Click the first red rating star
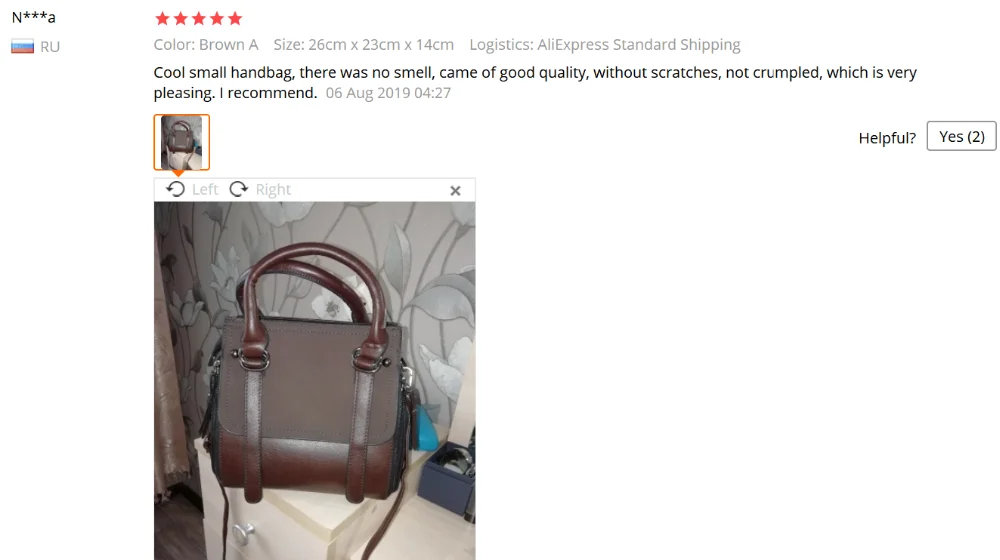1000x560 pixels. tap(163, 18)
